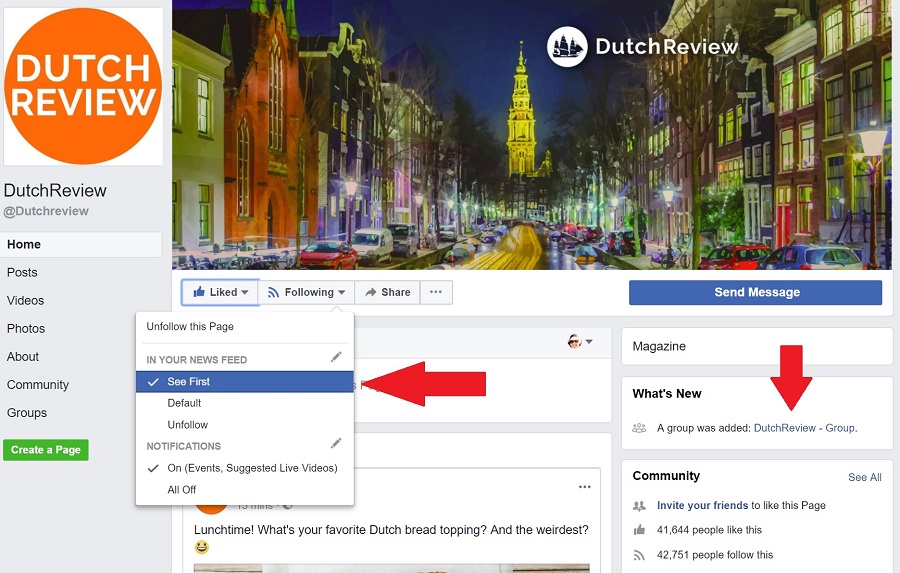Open Community in the sidebar
This screenshot has height=573, width=900.
[38, 385]
